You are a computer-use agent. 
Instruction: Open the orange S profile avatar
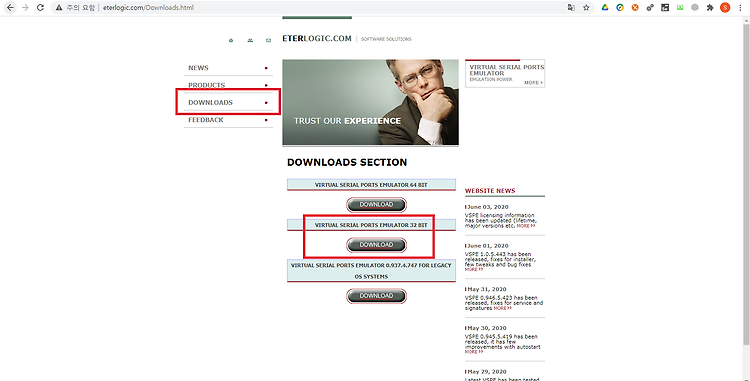pyautogui.click(x=725, y=8)
